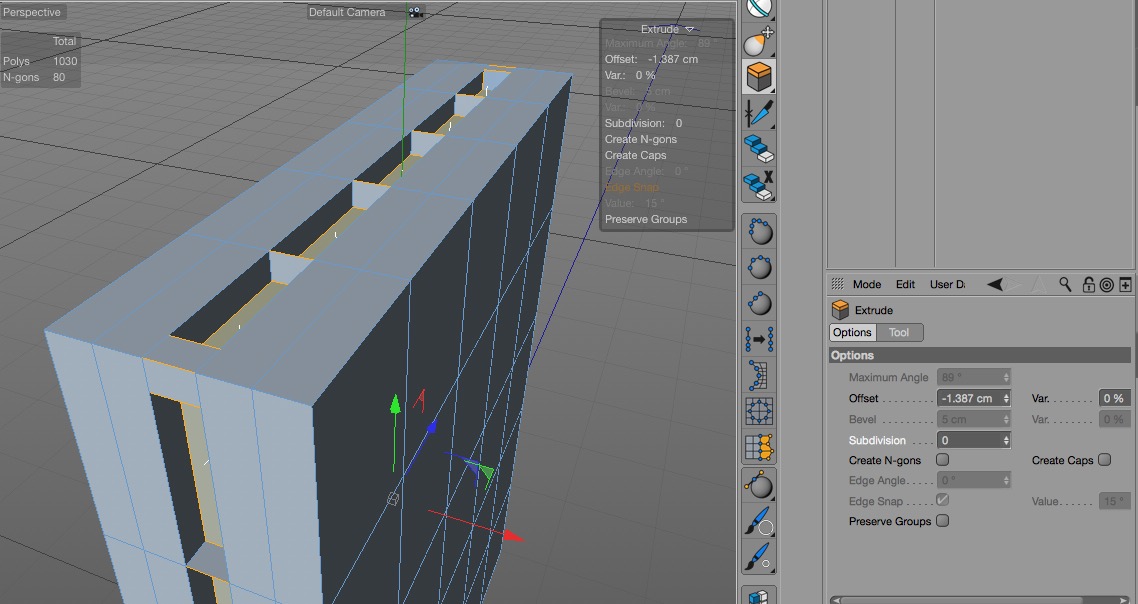Select the move light brush tool
This screenshot has width=1138, height=604.
[758, 41]
